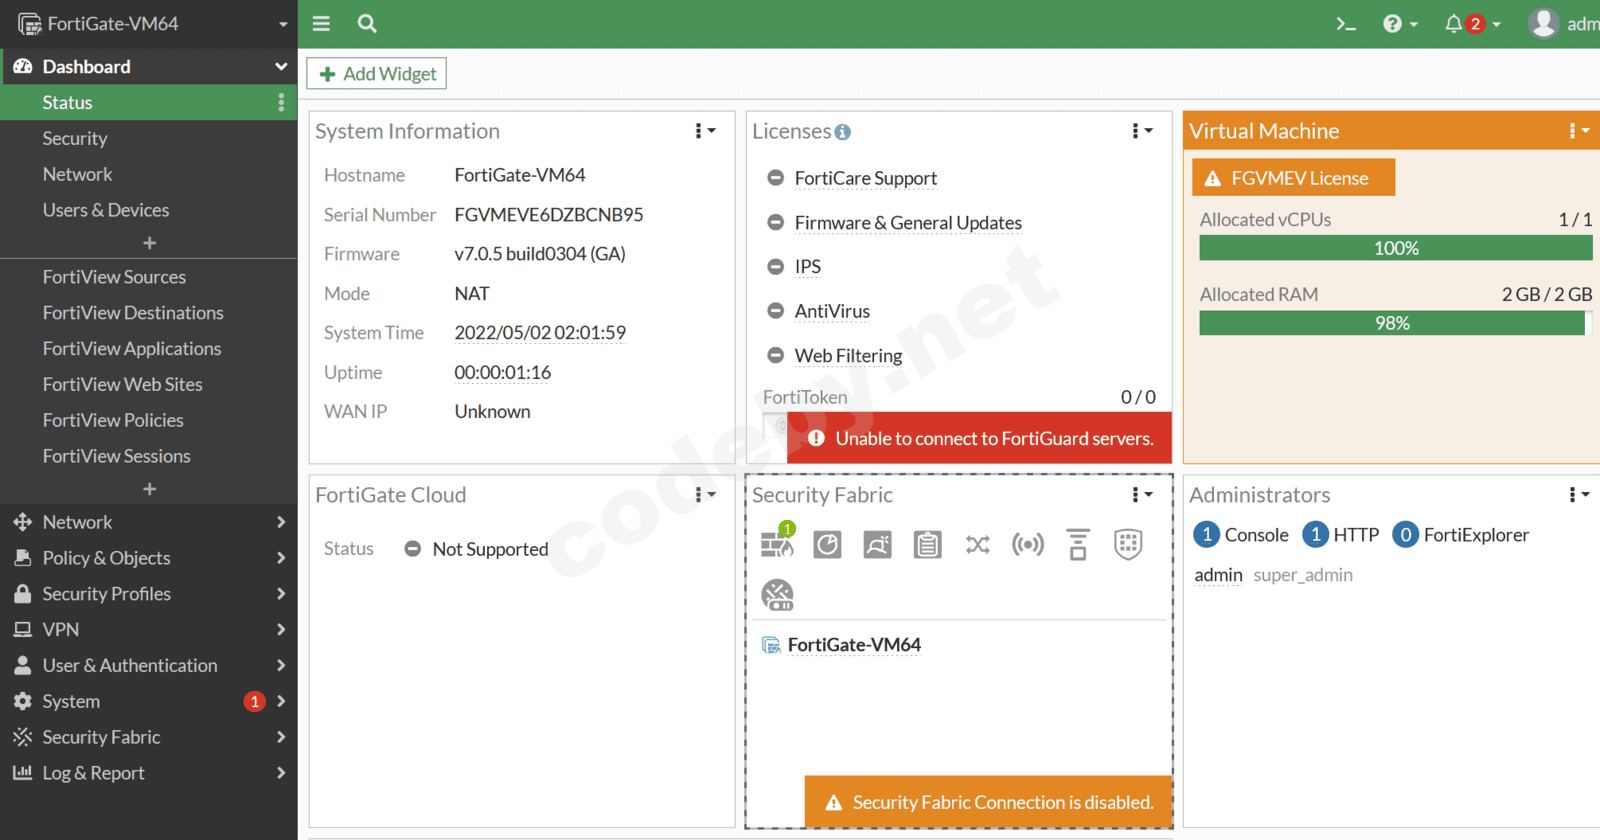Screen dimensions: 1600x840
Task: Open FortiView Web Sites
Action: click(149, 385)
